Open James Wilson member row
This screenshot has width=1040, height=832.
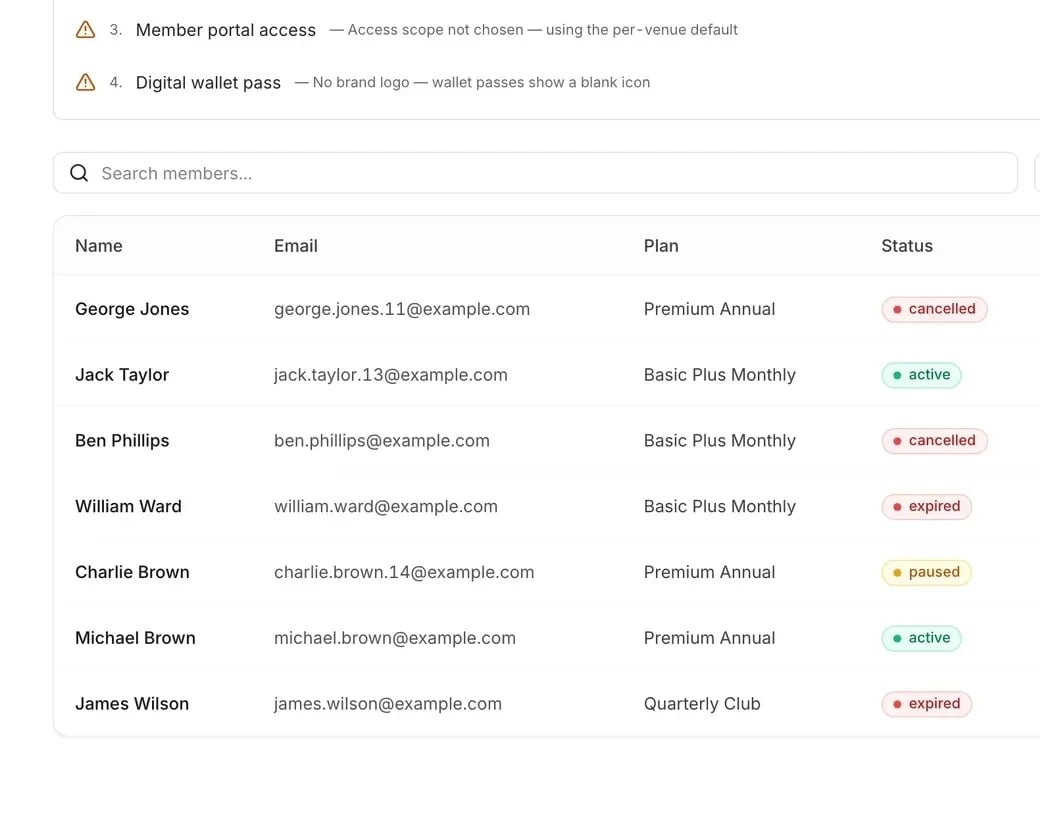pyautogui.click(x=547, y=703)
